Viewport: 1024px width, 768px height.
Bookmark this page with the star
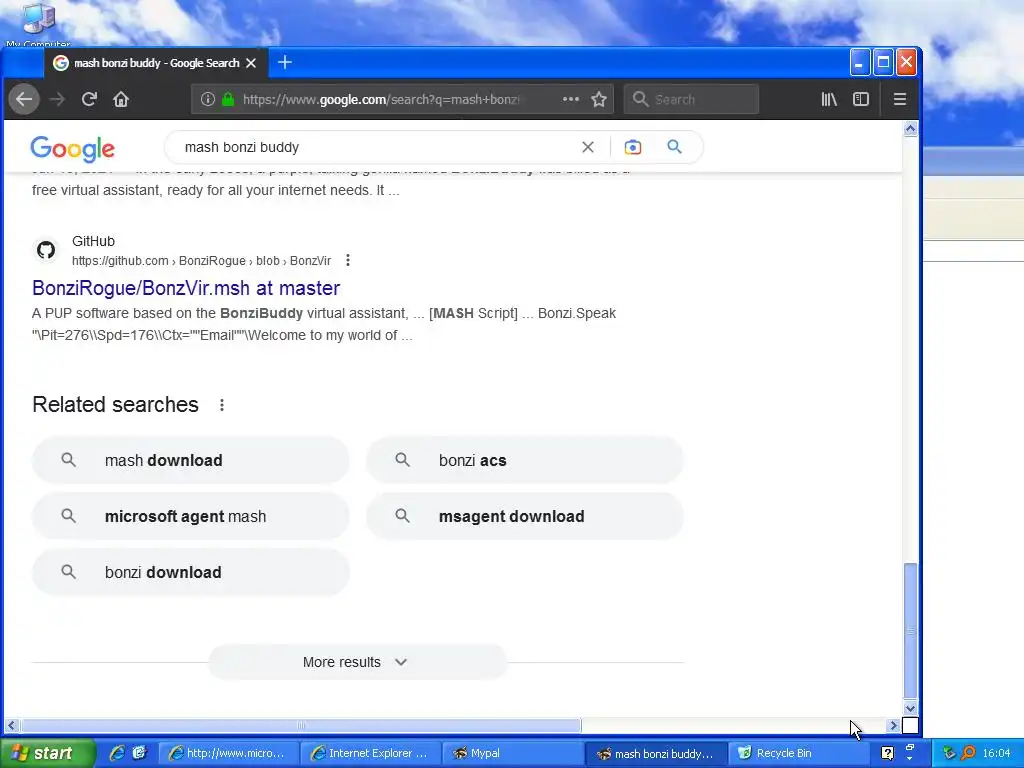[x=599, y=99]
